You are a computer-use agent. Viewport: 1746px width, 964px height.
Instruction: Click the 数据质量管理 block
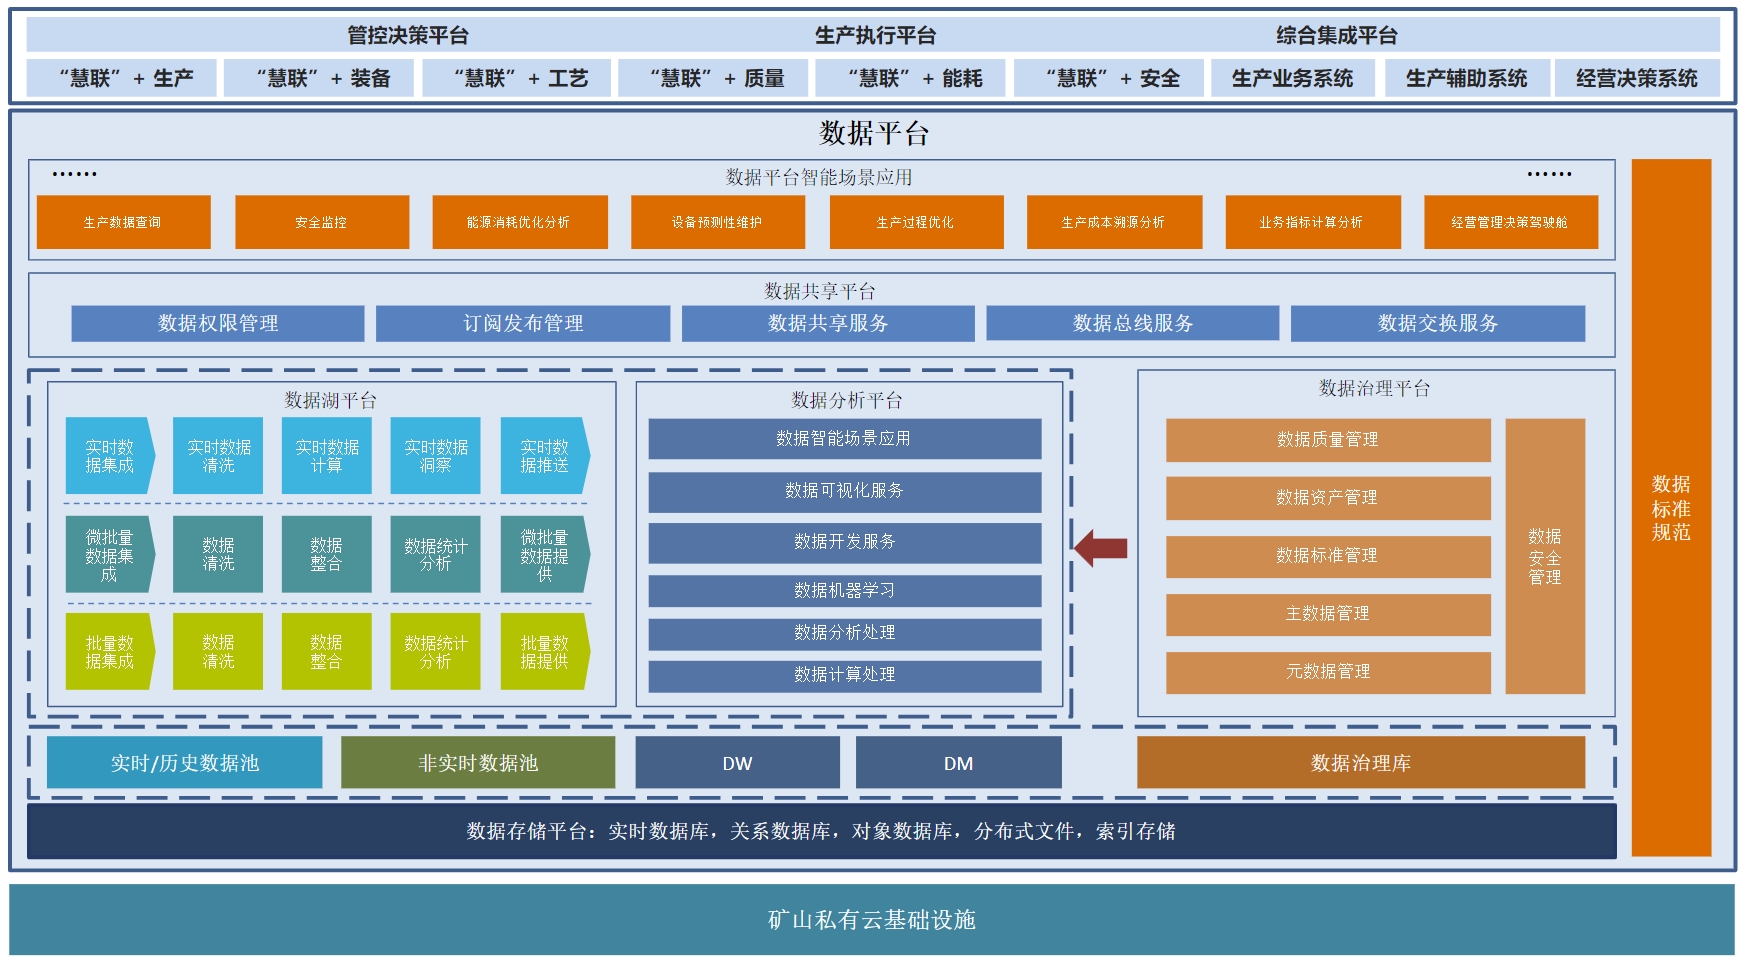pyautogui.click(x=1327, y=440)
